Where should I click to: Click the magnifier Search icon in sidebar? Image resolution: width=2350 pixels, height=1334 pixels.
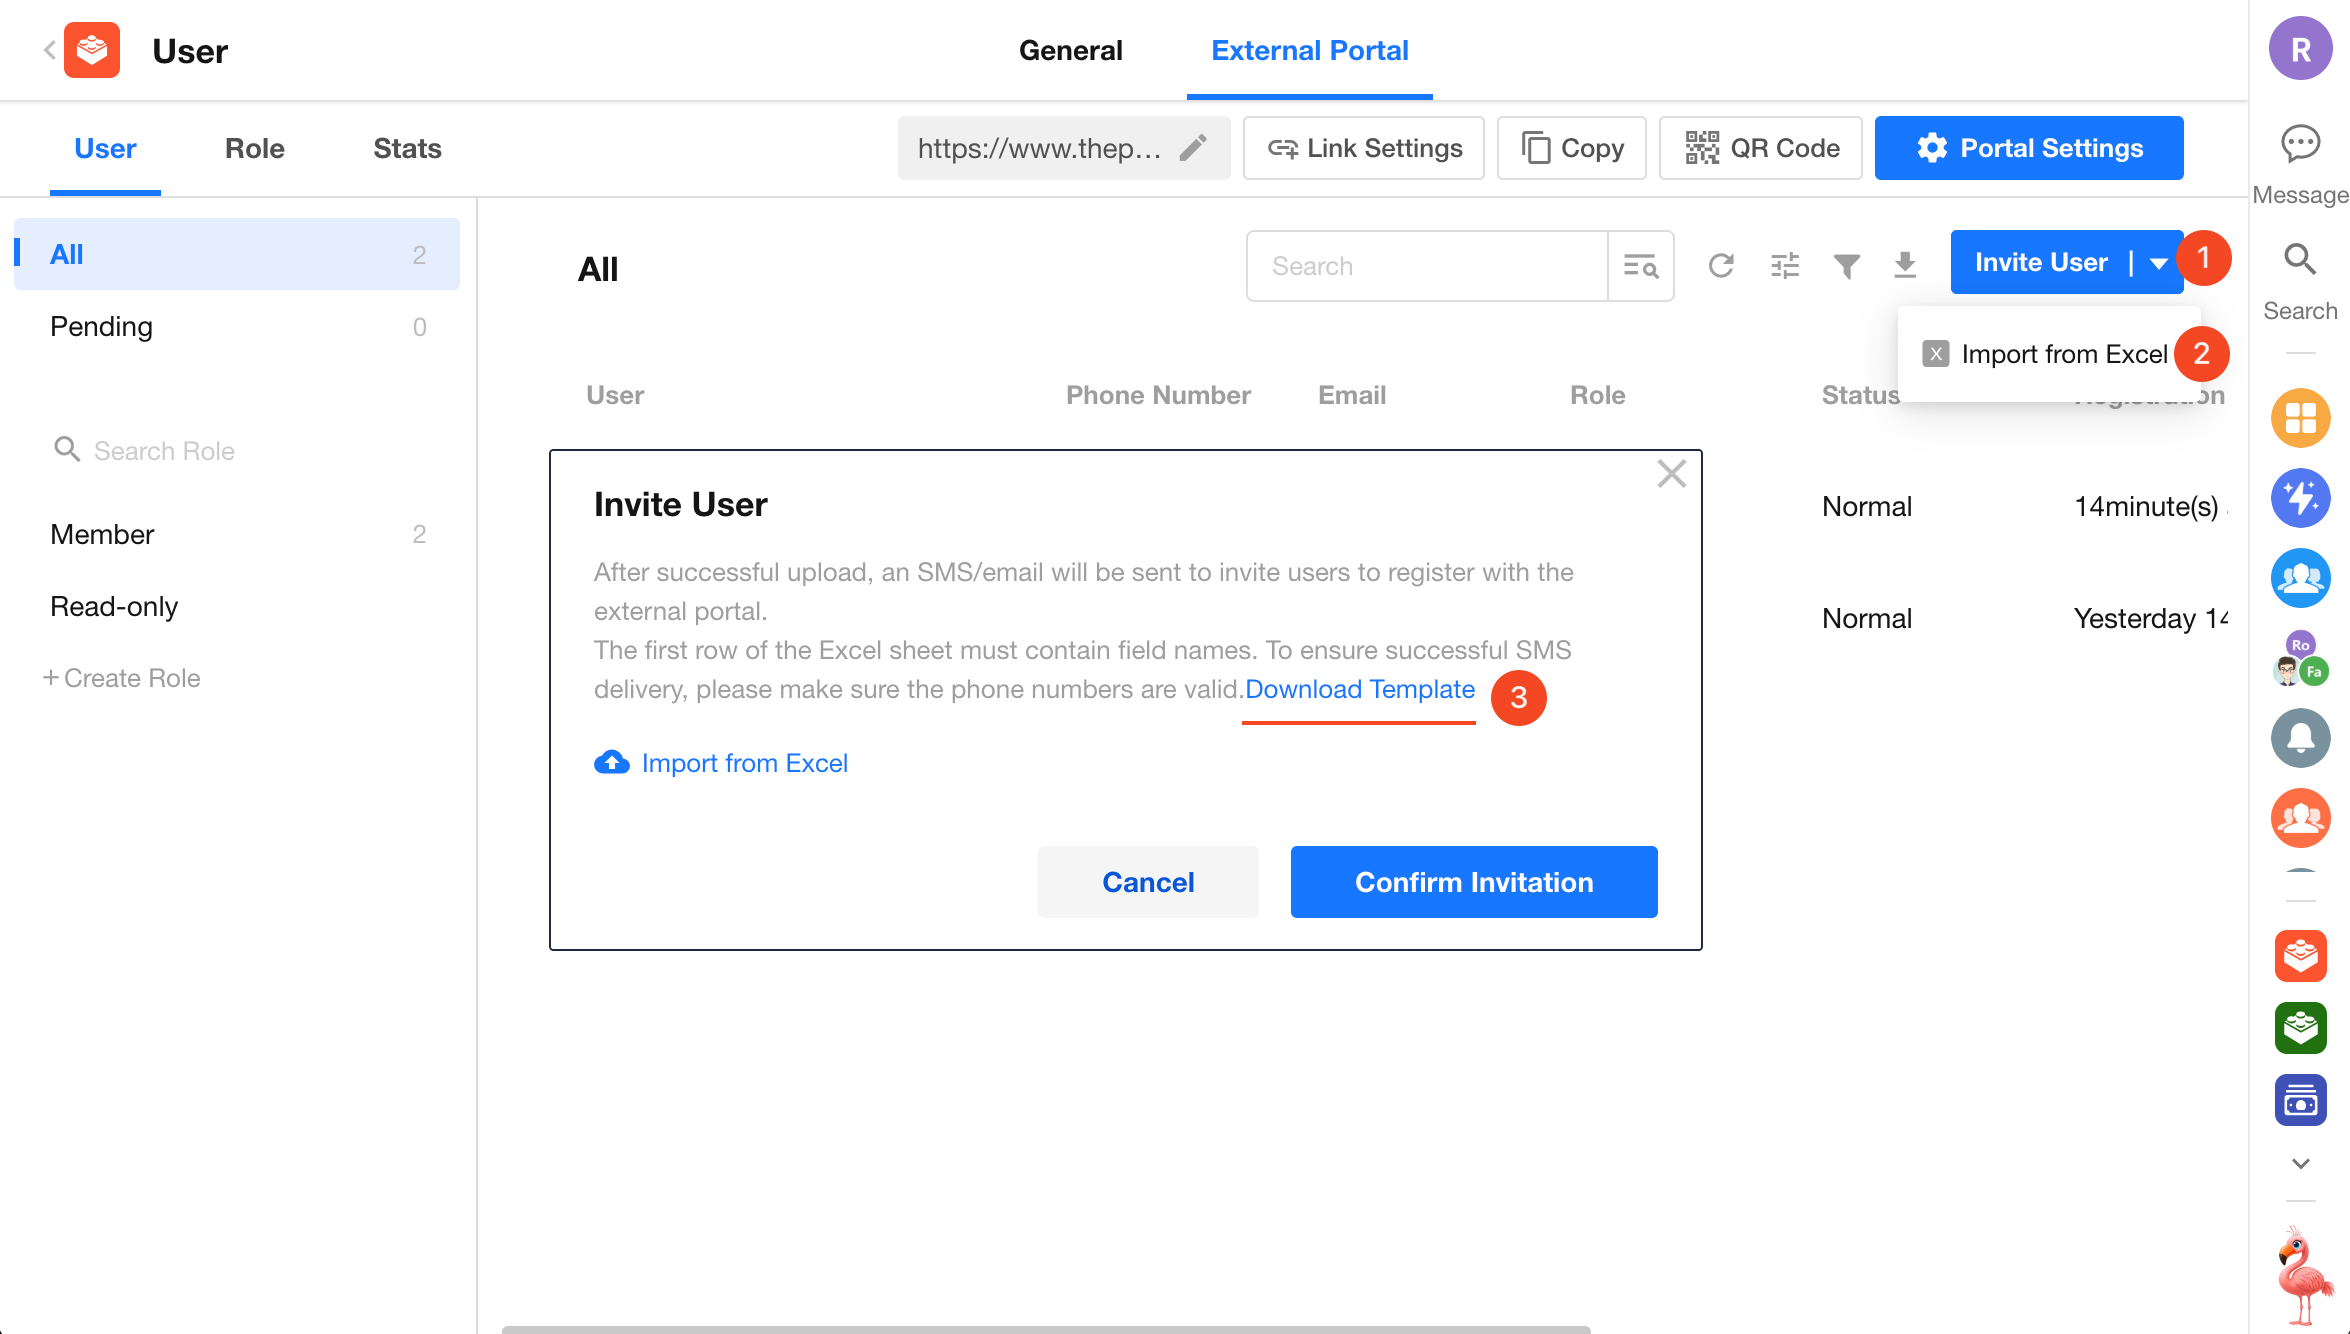click(2300, 260)
